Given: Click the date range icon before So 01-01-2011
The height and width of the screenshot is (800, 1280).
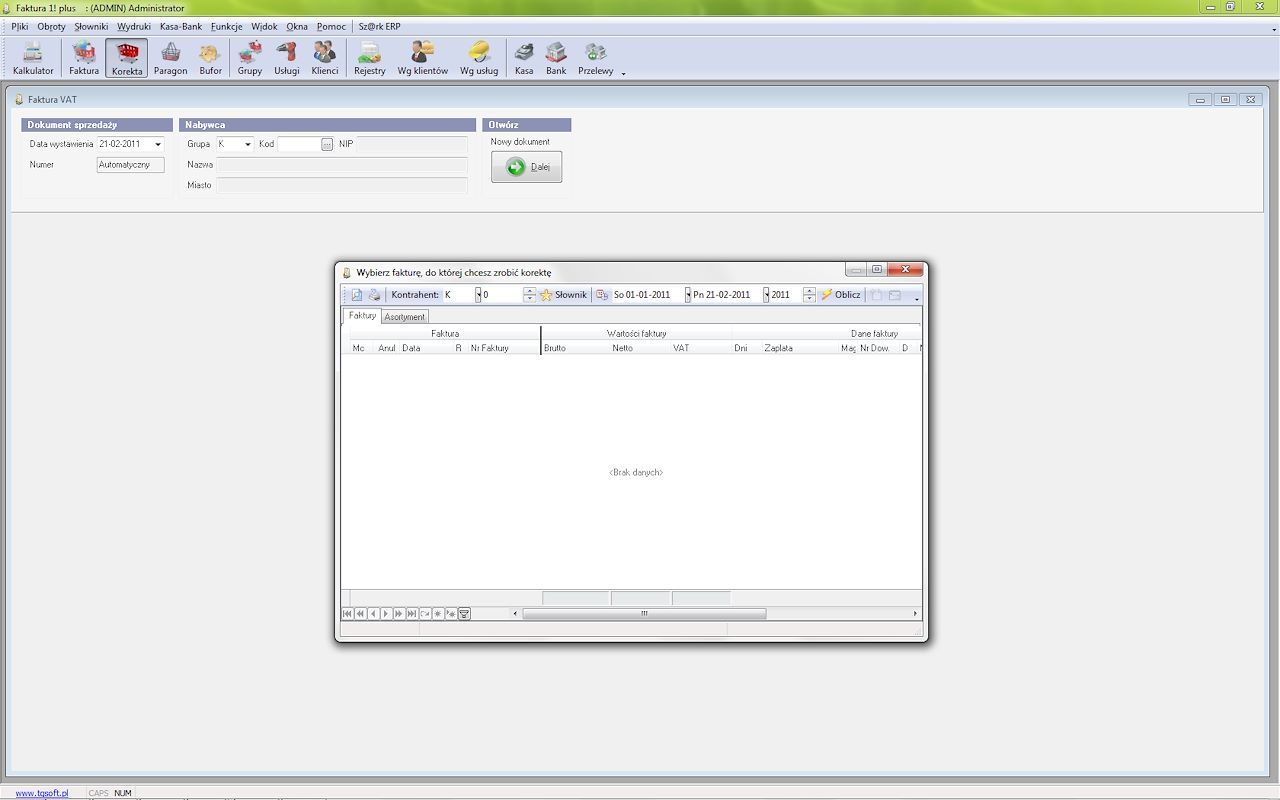Looking at the screenshot, I should [x=602, y=295].
